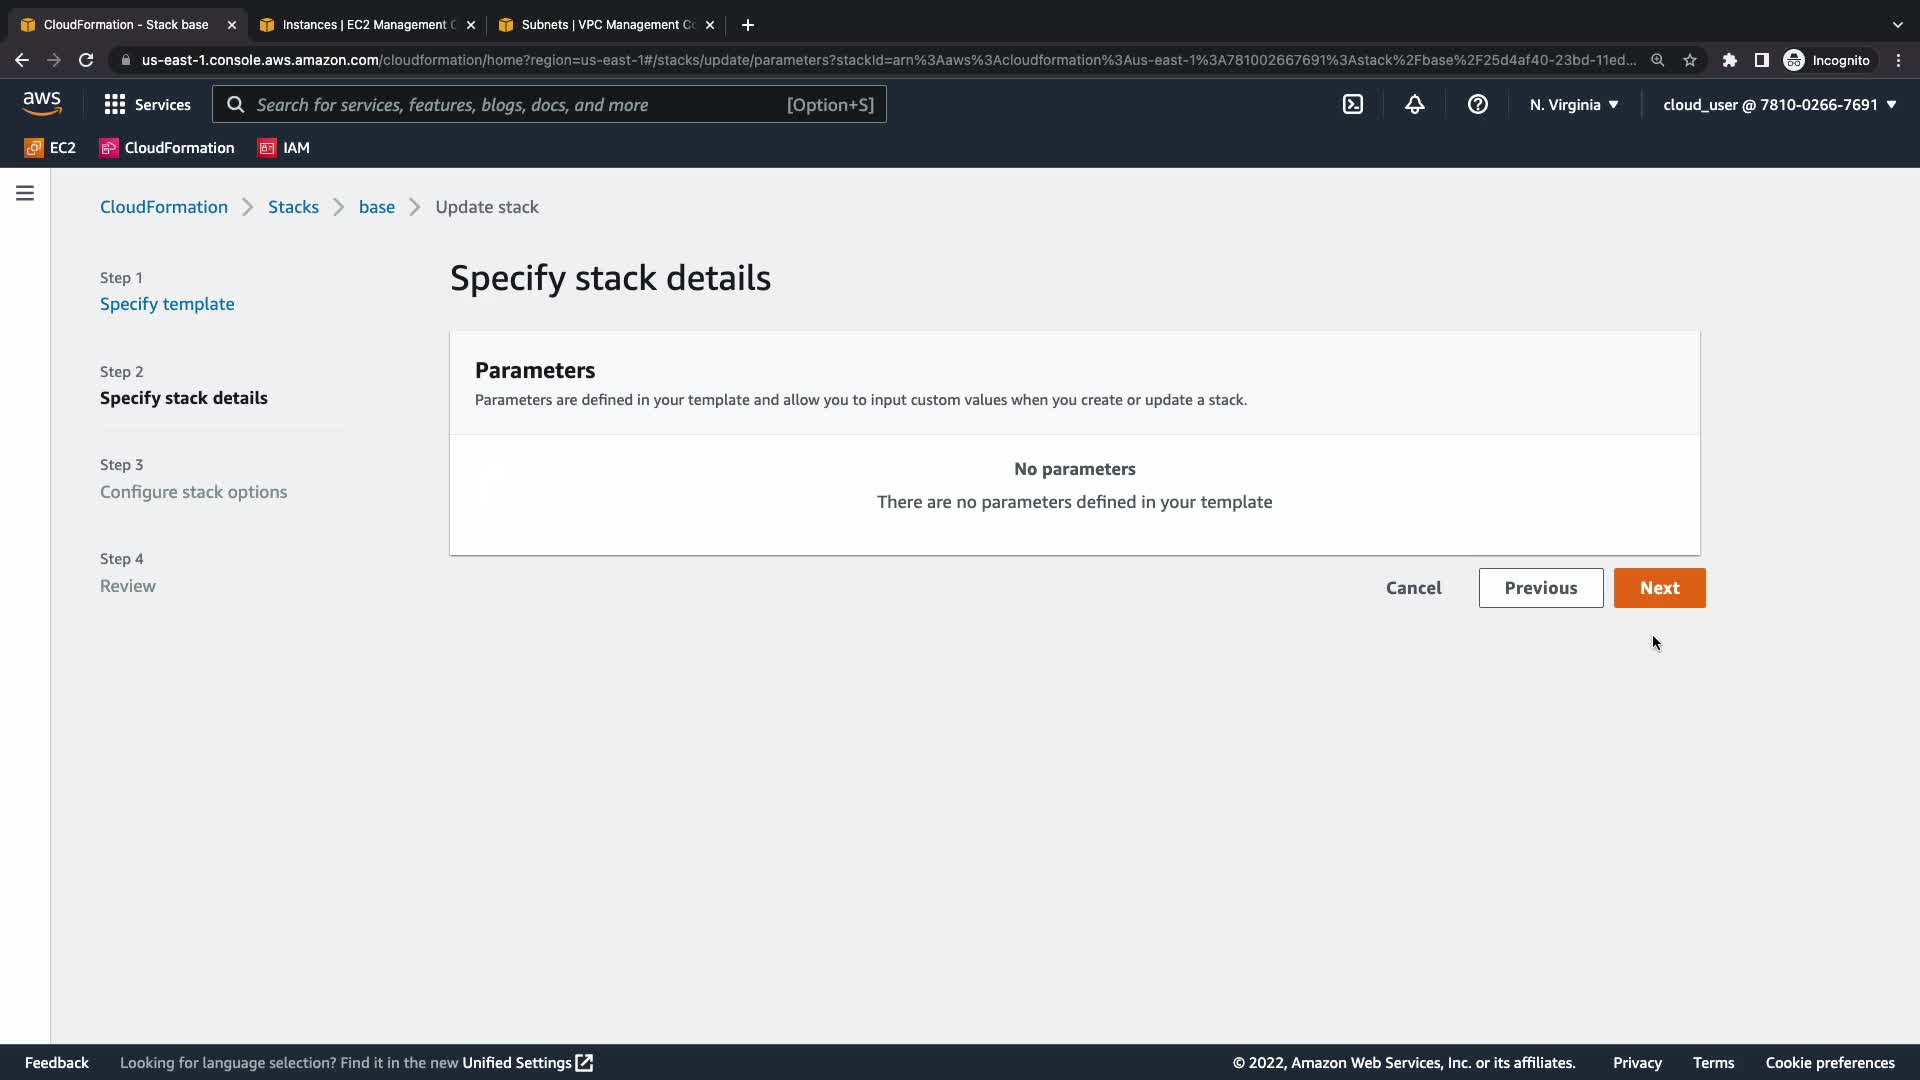Open the help question mark icon

coord(1477,104)
